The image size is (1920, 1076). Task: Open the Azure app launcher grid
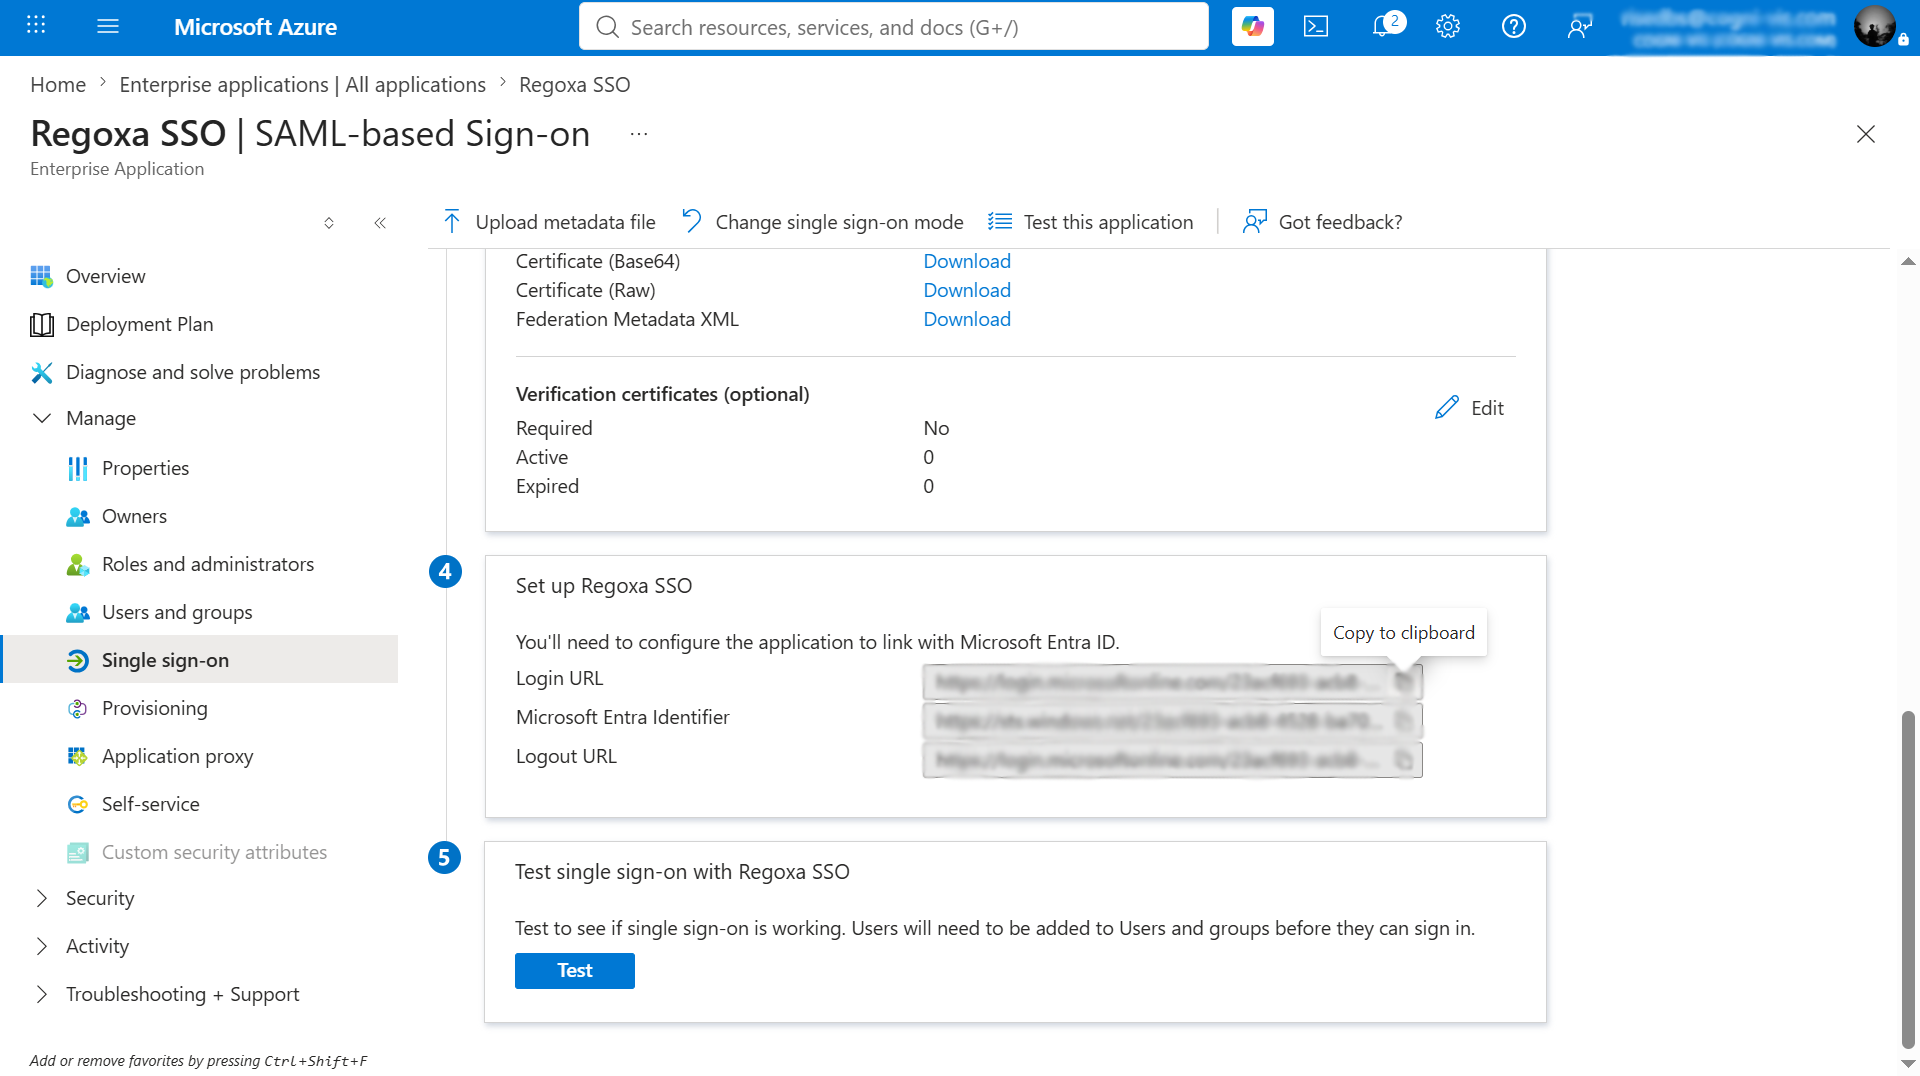click(x=36, y=26)
